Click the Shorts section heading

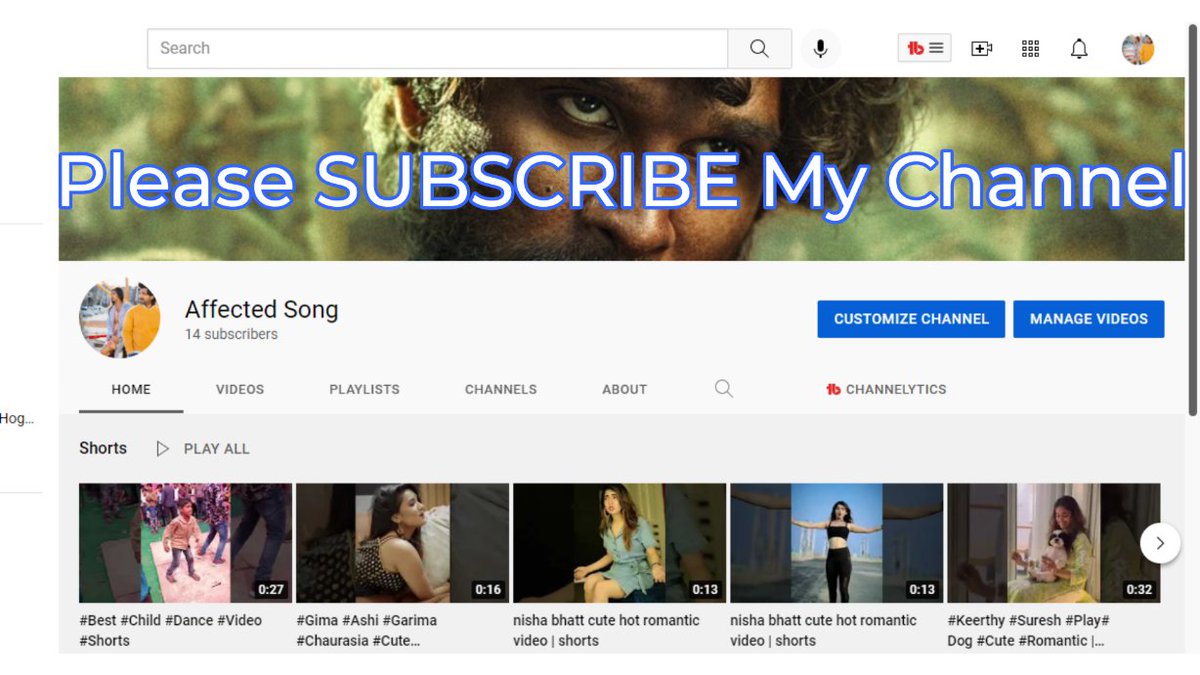click(103, 448)
